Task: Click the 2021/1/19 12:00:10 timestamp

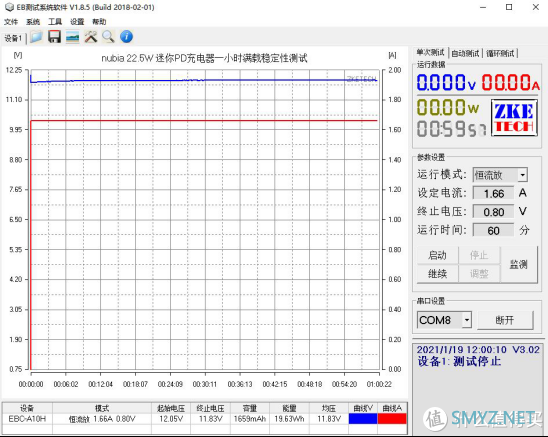Action: tap(461, 350)
